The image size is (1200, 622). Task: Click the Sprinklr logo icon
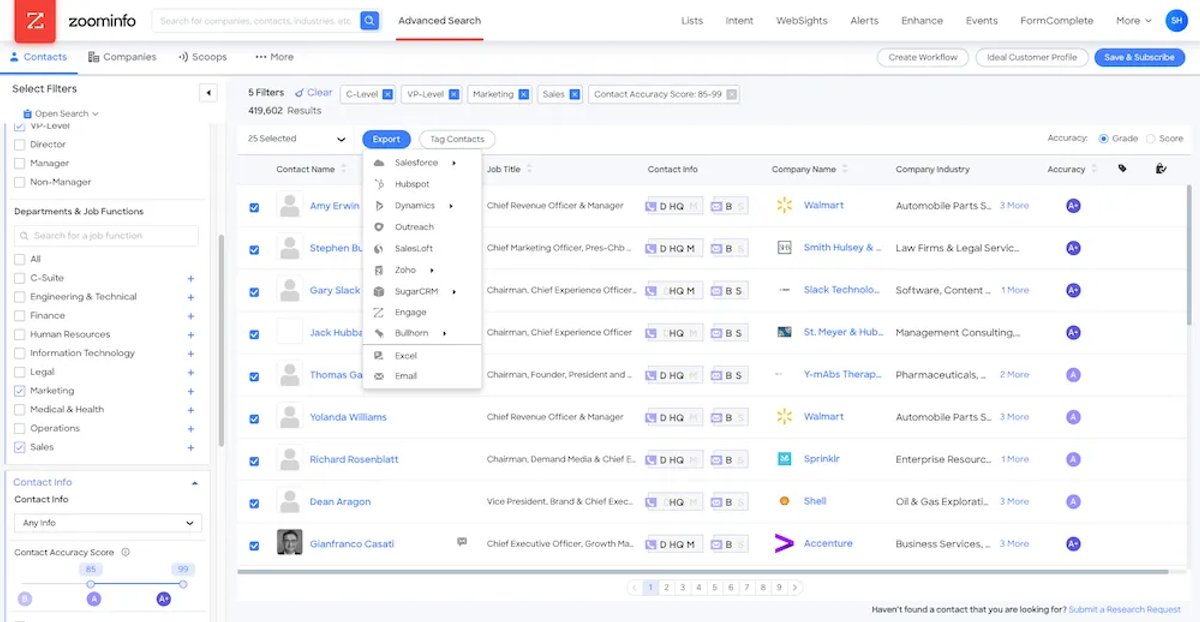point(784,459)
